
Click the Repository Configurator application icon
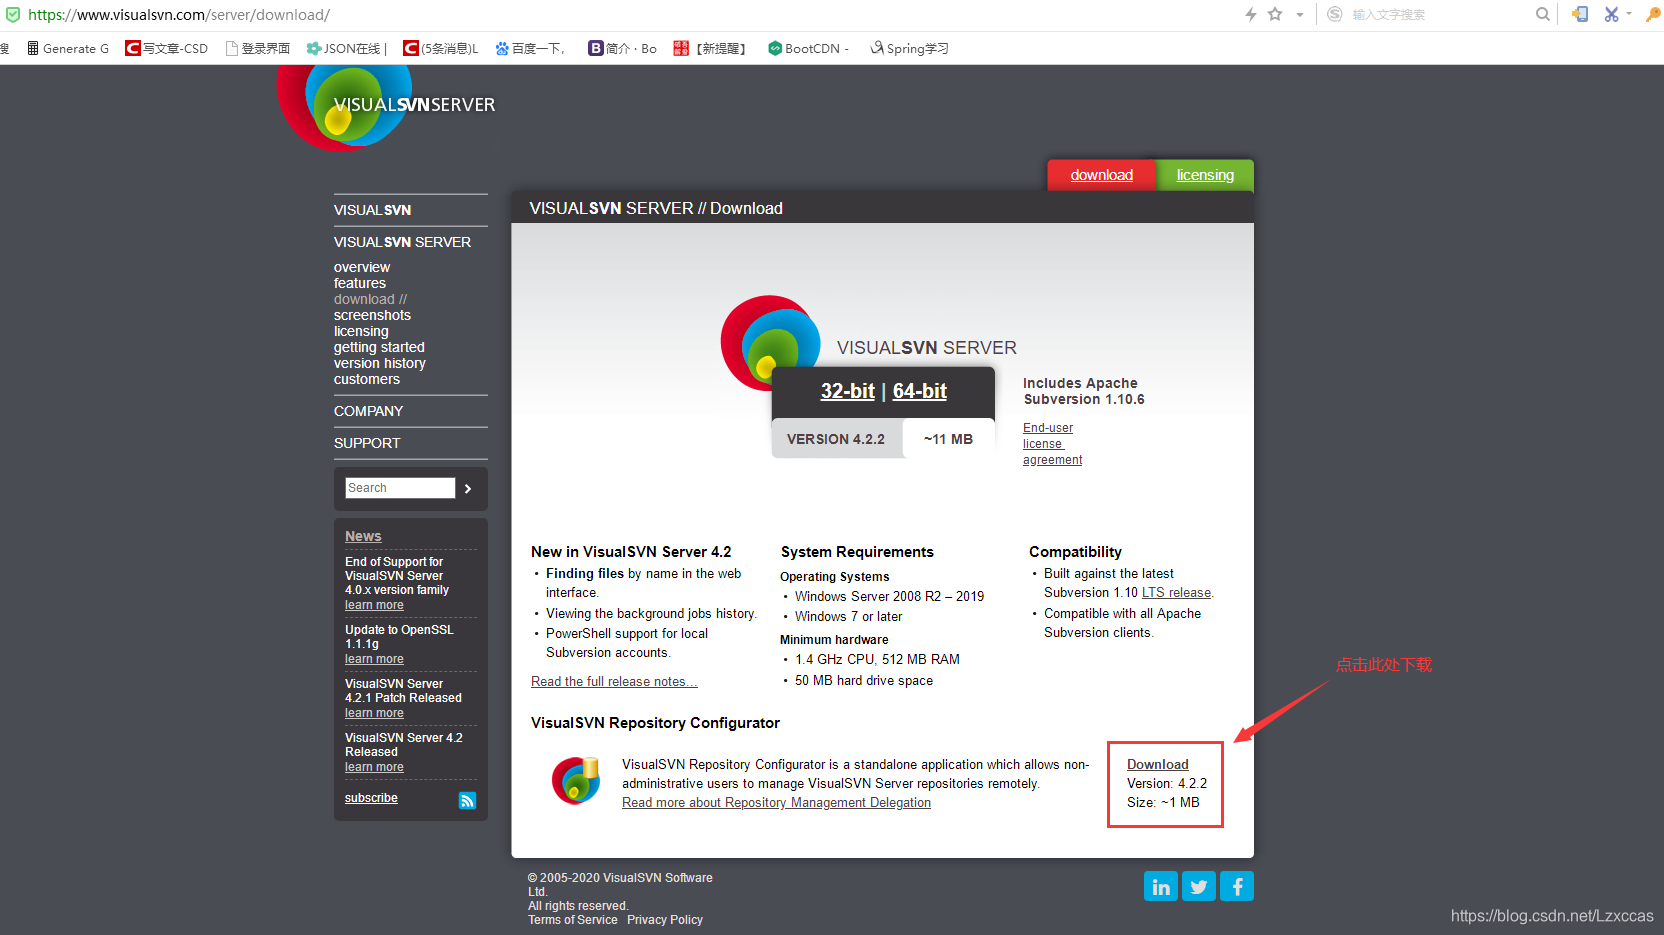tap(576, 781)
